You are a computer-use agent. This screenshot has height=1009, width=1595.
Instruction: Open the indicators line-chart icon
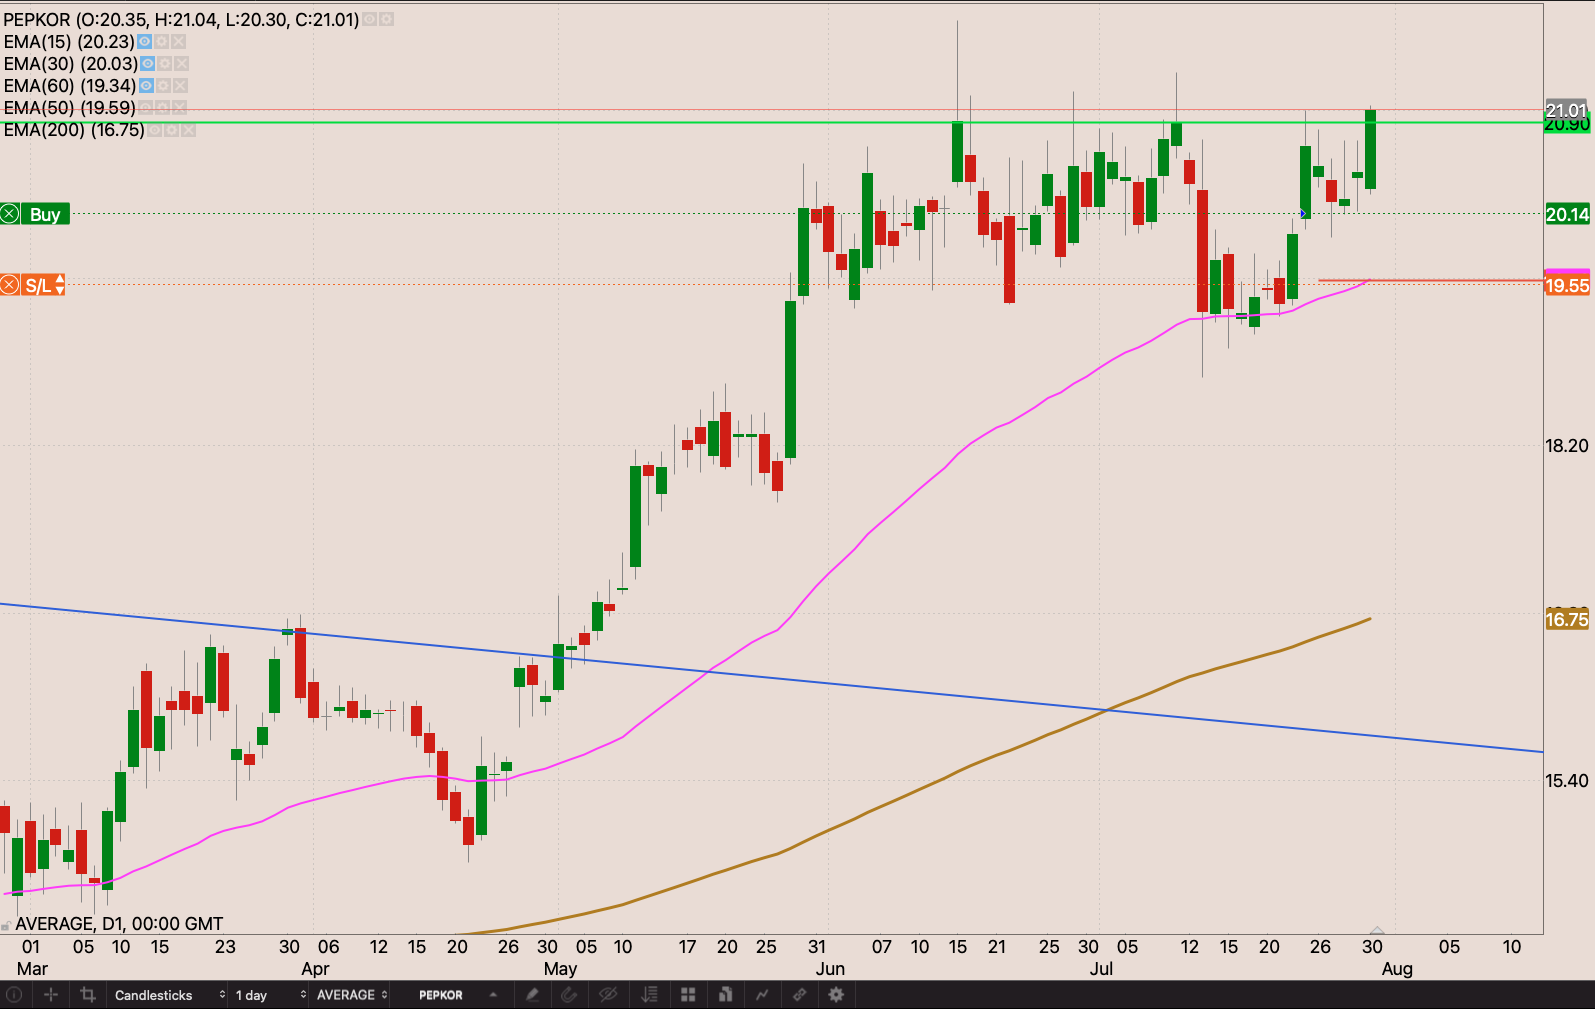pyautogui.click(x=762, y=995)
